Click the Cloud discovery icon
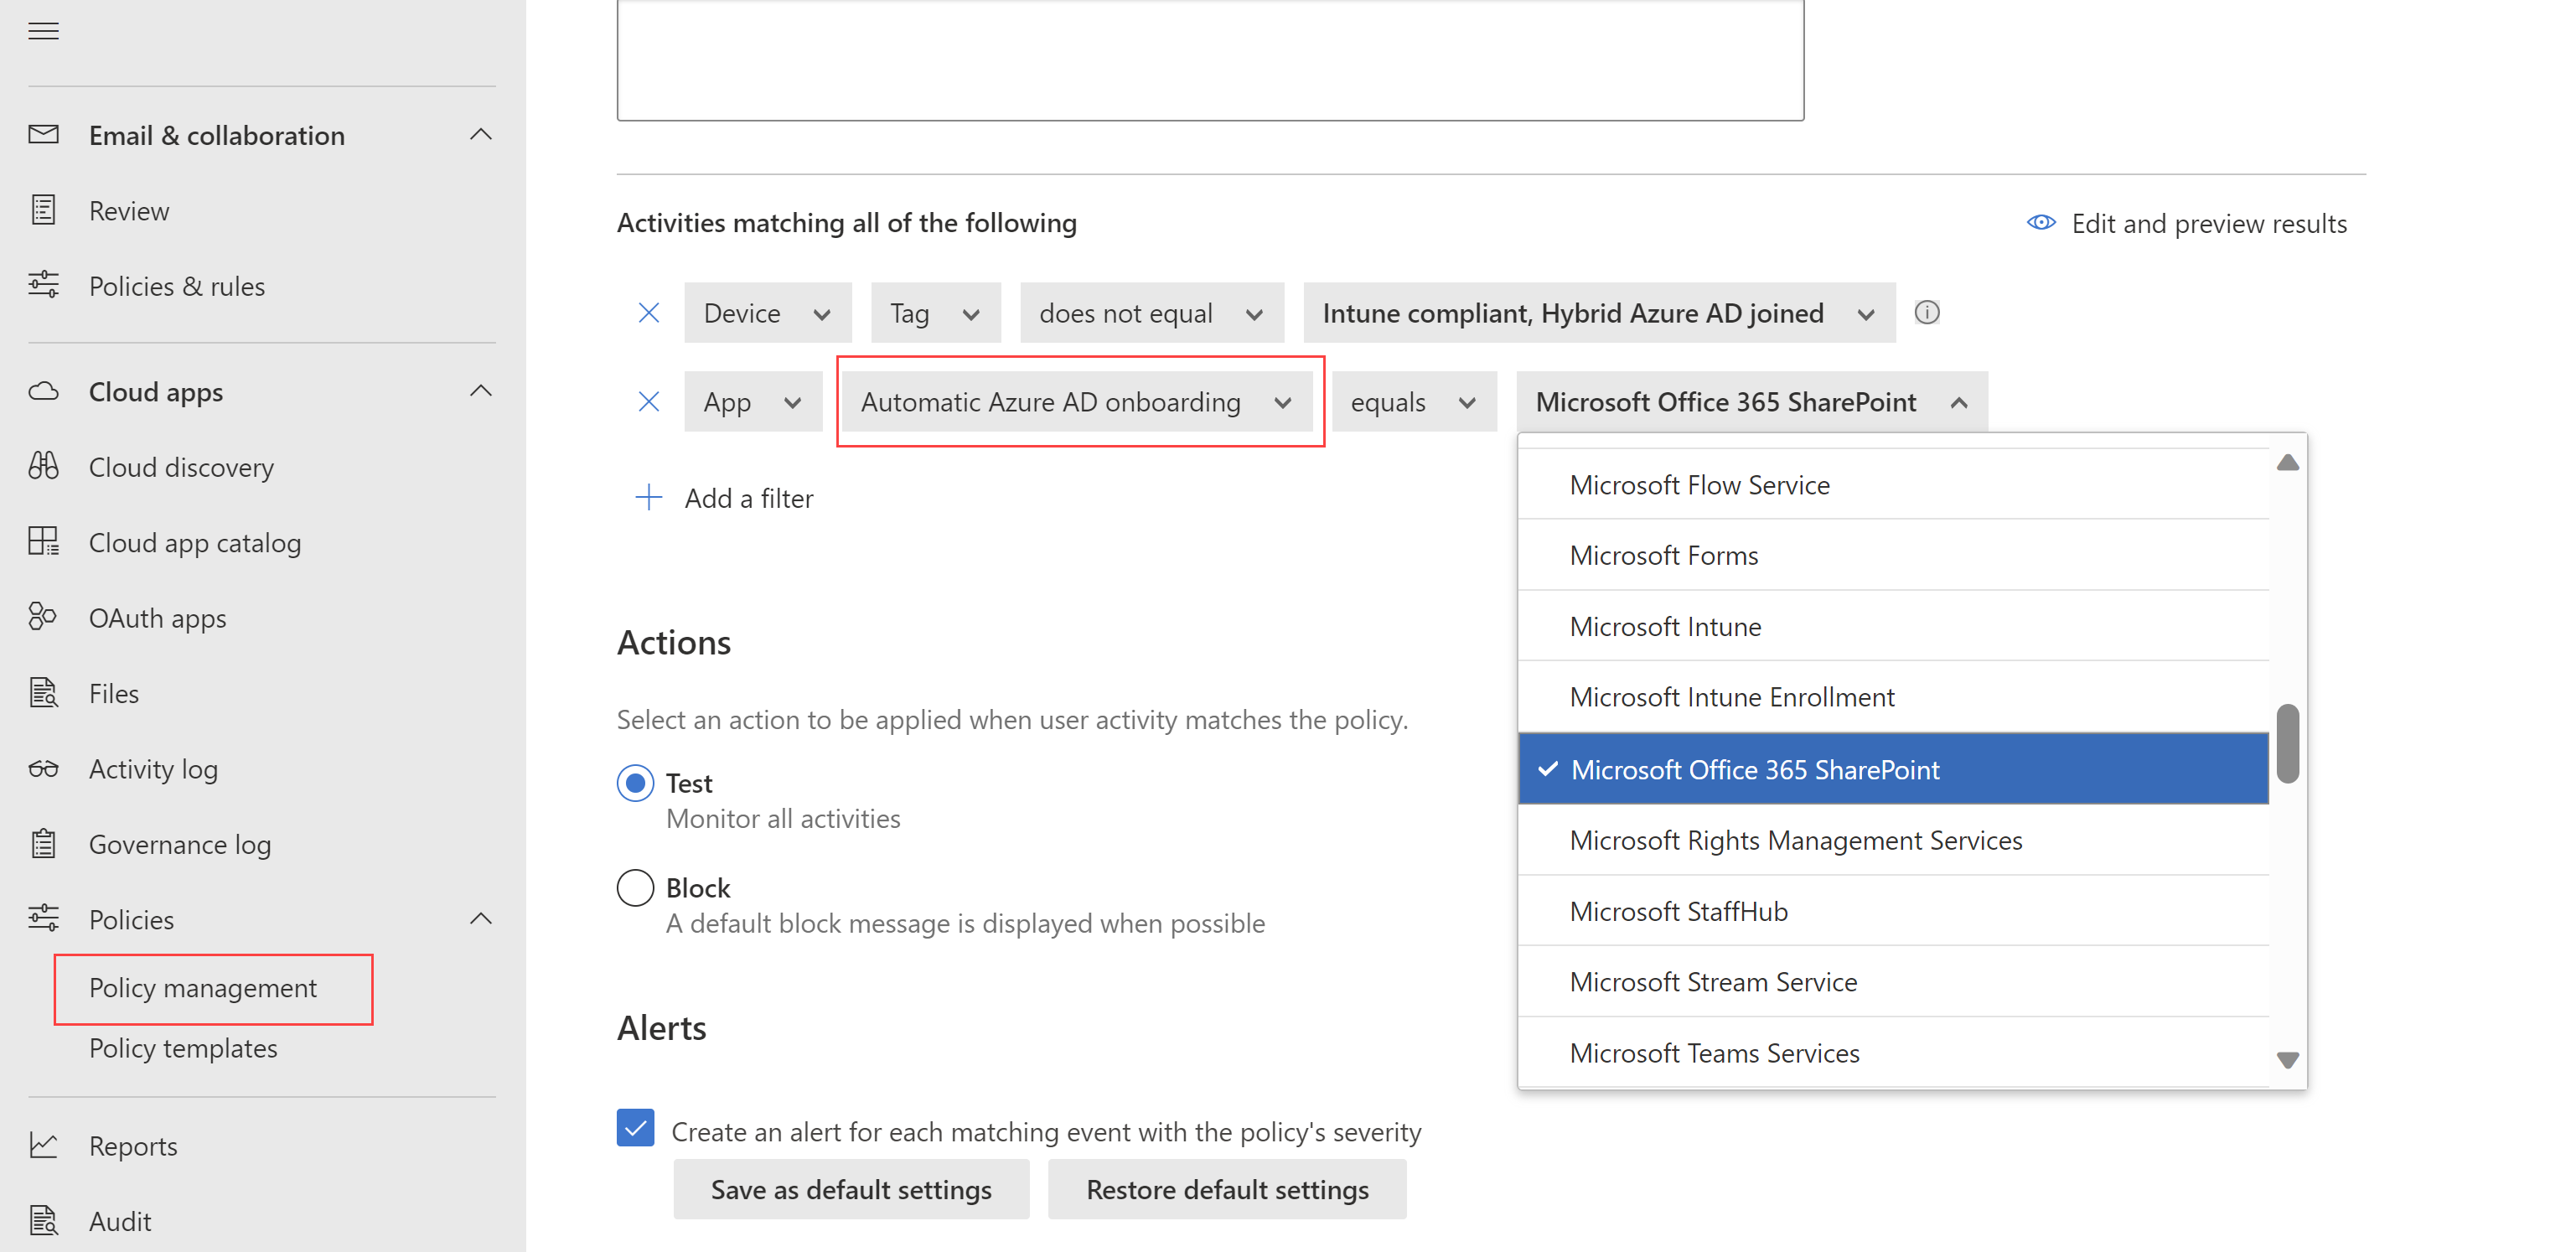Screen dimensions: 2576x1252 [x=44, y=465]
